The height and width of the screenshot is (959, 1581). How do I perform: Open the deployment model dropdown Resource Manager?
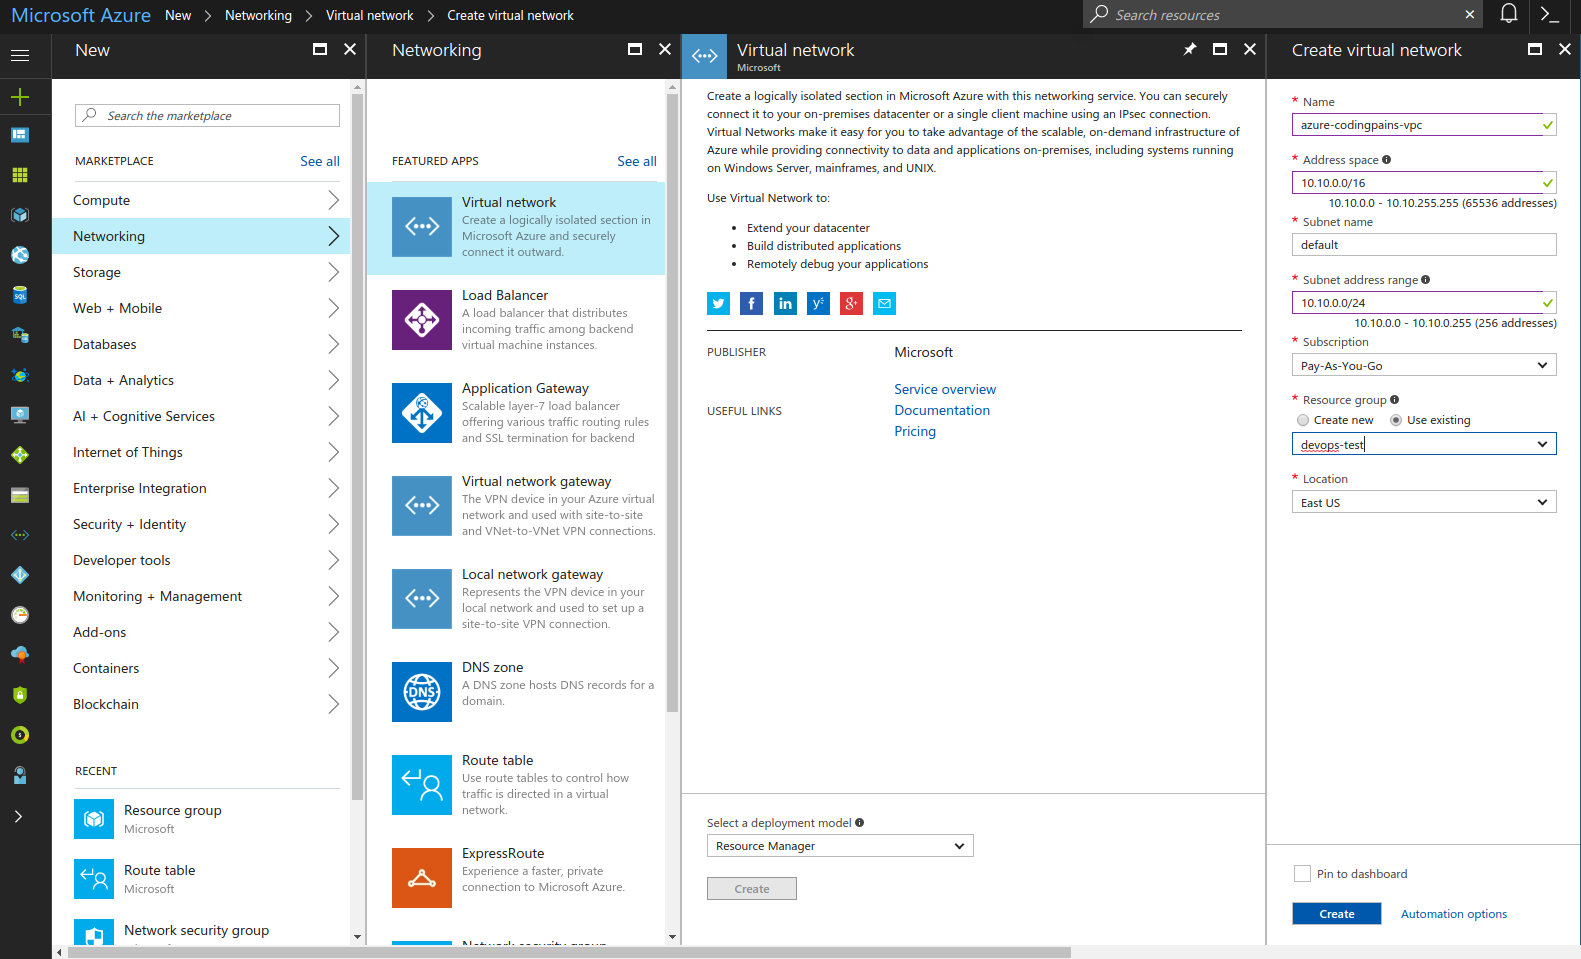coord(840,846)
